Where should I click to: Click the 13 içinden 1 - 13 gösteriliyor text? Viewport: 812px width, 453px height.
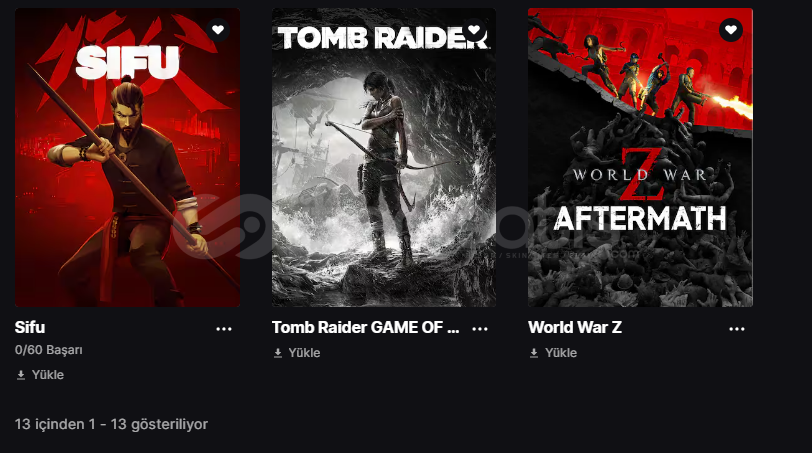point(111,425)
